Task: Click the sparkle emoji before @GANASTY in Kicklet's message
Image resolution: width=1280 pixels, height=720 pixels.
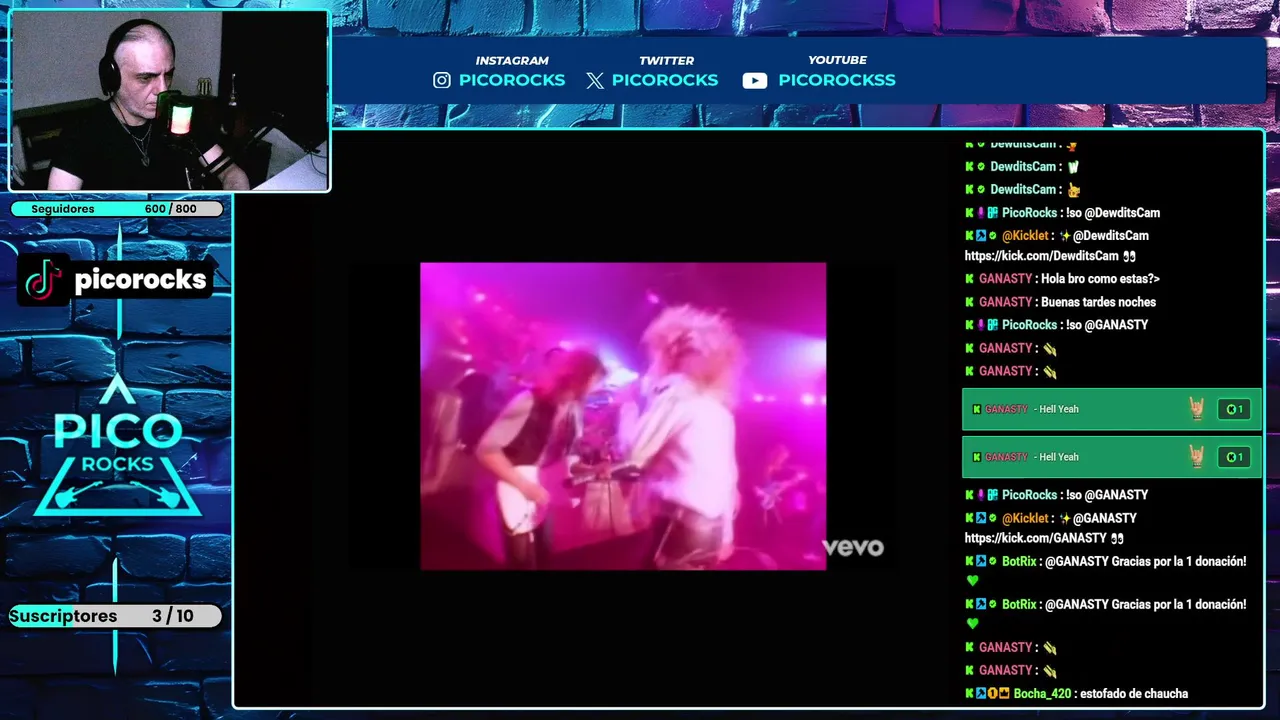Action: coord(1065,518)
